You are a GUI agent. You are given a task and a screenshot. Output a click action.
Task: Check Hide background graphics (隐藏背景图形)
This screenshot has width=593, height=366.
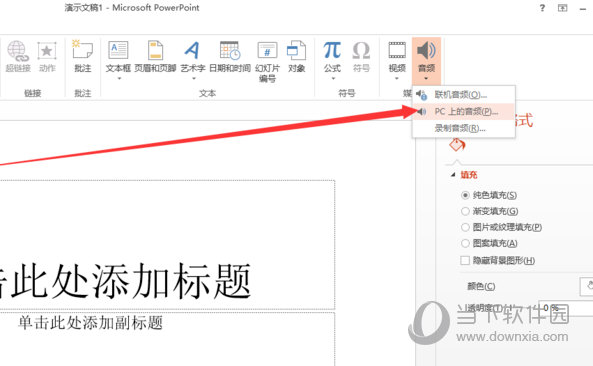coord(465,260)
